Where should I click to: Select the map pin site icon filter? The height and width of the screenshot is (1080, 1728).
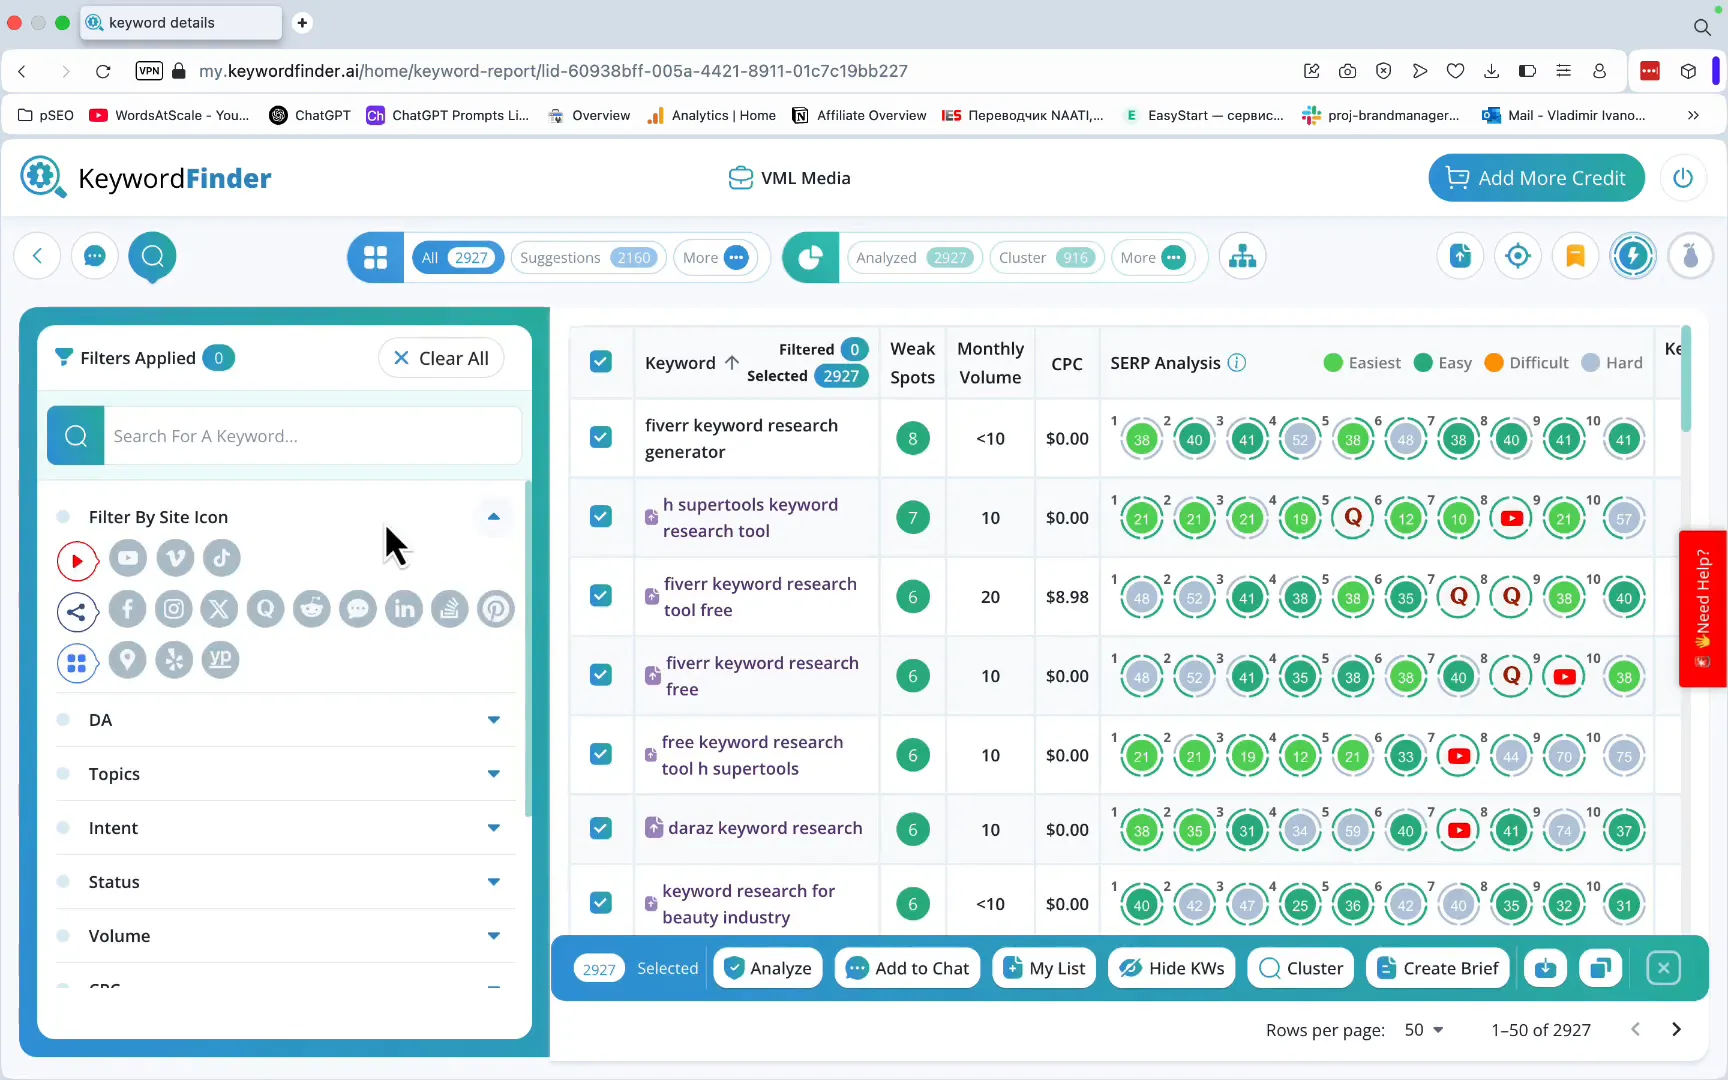pyautogui.click(x=127, y=660)
